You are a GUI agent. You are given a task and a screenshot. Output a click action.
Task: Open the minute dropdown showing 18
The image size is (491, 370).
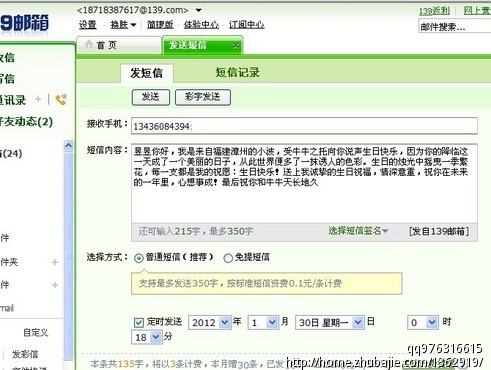click(x=156, y=337)
